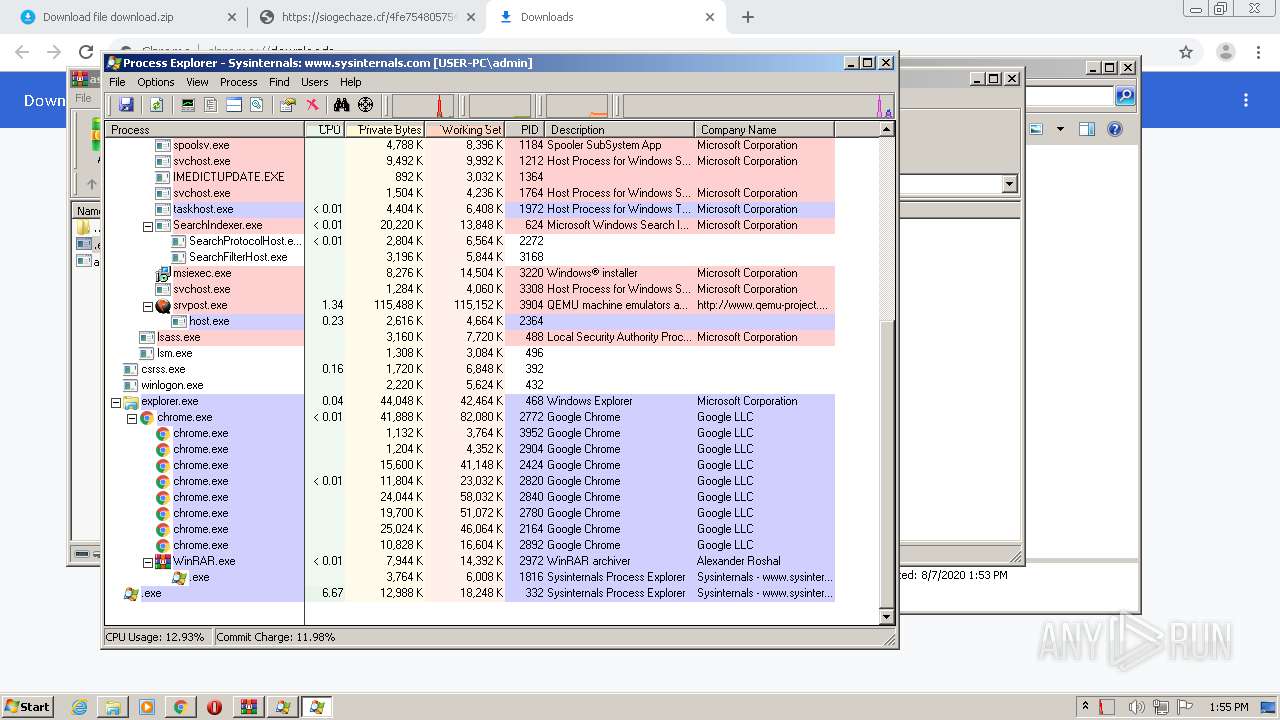Bookmark page with Chrome star icon

tap(1186, 52)
